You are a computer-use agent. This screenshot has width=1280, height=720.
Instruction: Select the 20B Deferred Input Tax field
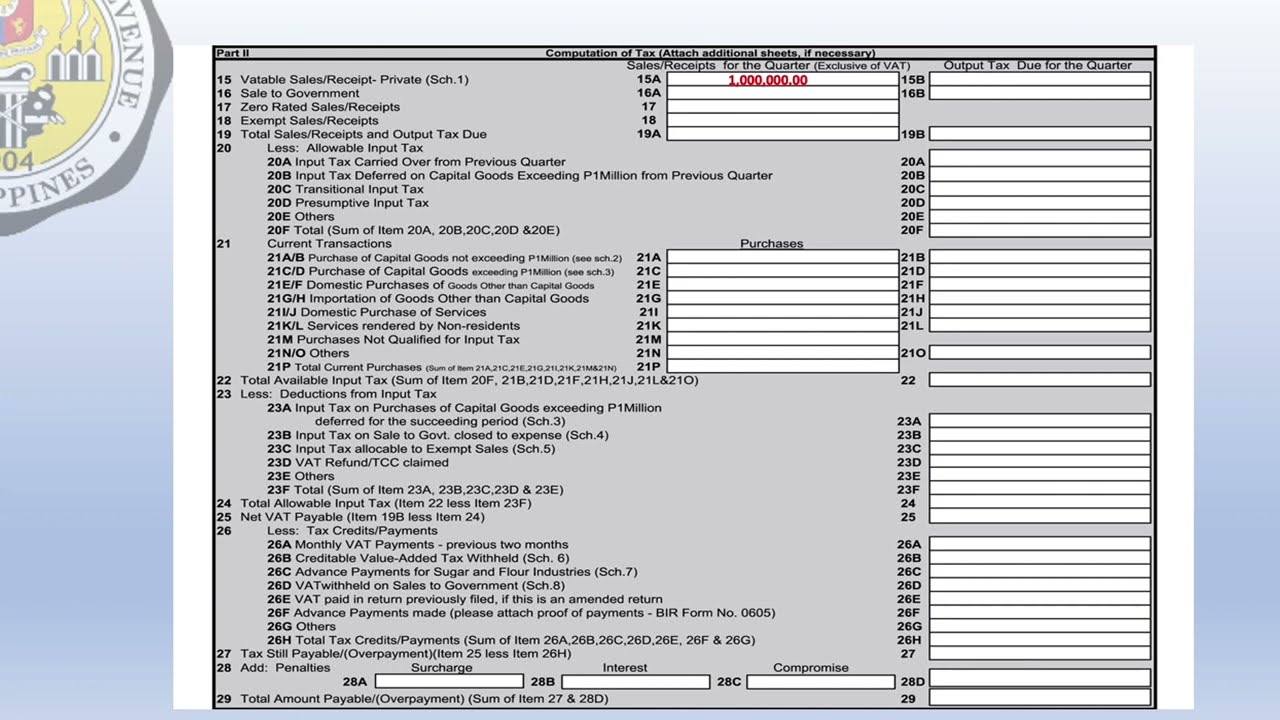pos(1040,175)
